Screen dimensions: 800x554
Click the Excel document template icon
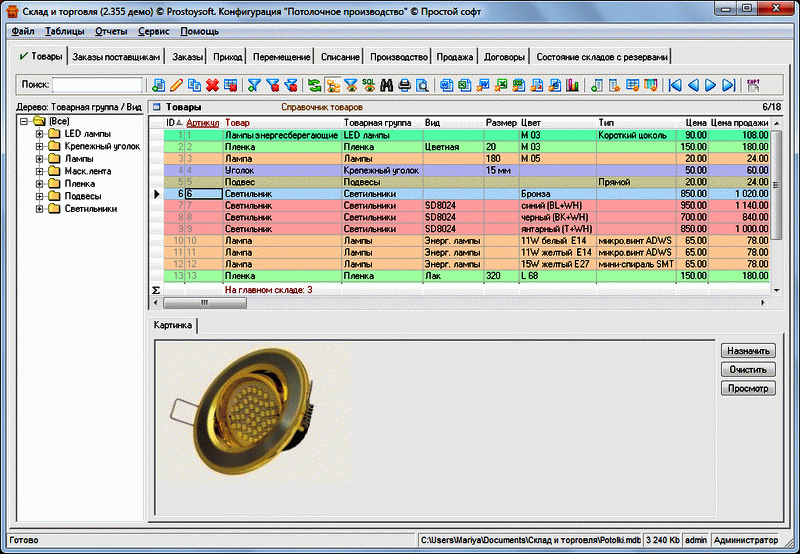click(464, 85)
